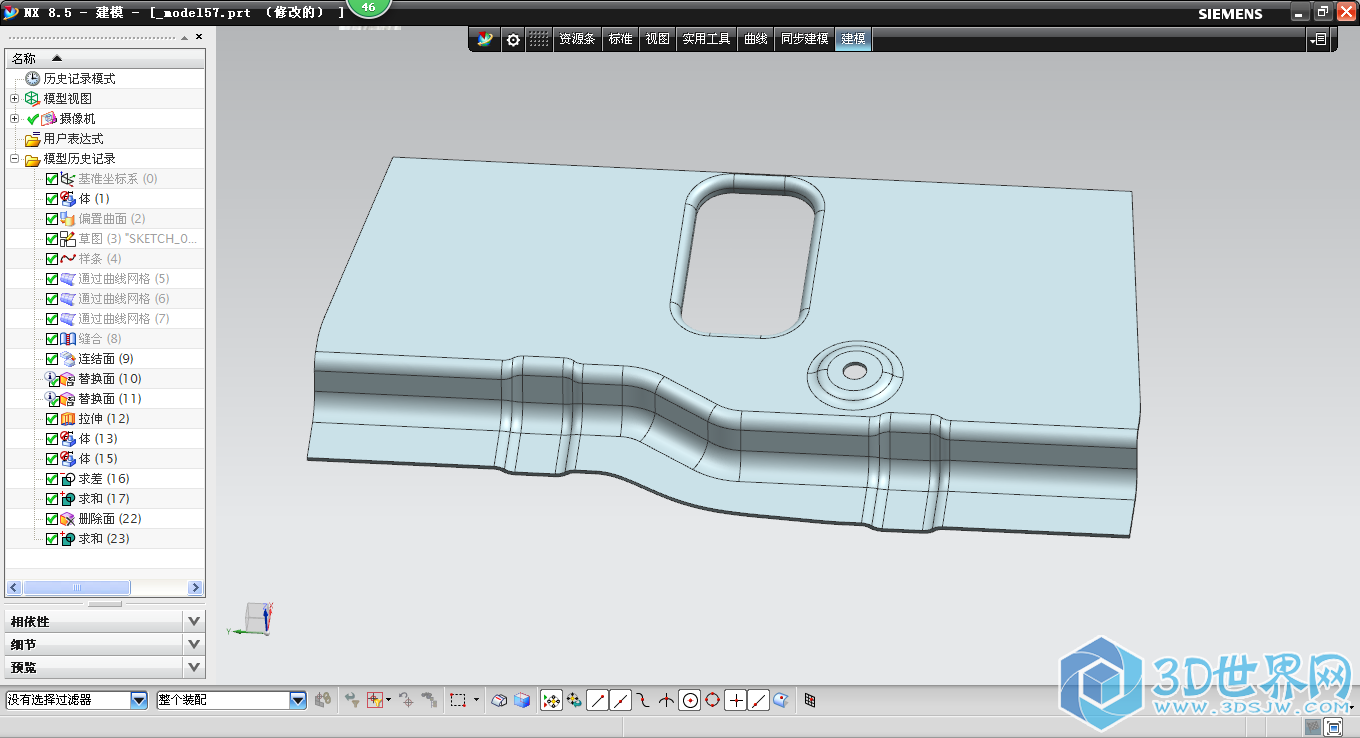Viewport: 1360px width, 738px height.
Task: Click the red crosshair selection icon
Action: pyautogui.click(x=375, y=700)
